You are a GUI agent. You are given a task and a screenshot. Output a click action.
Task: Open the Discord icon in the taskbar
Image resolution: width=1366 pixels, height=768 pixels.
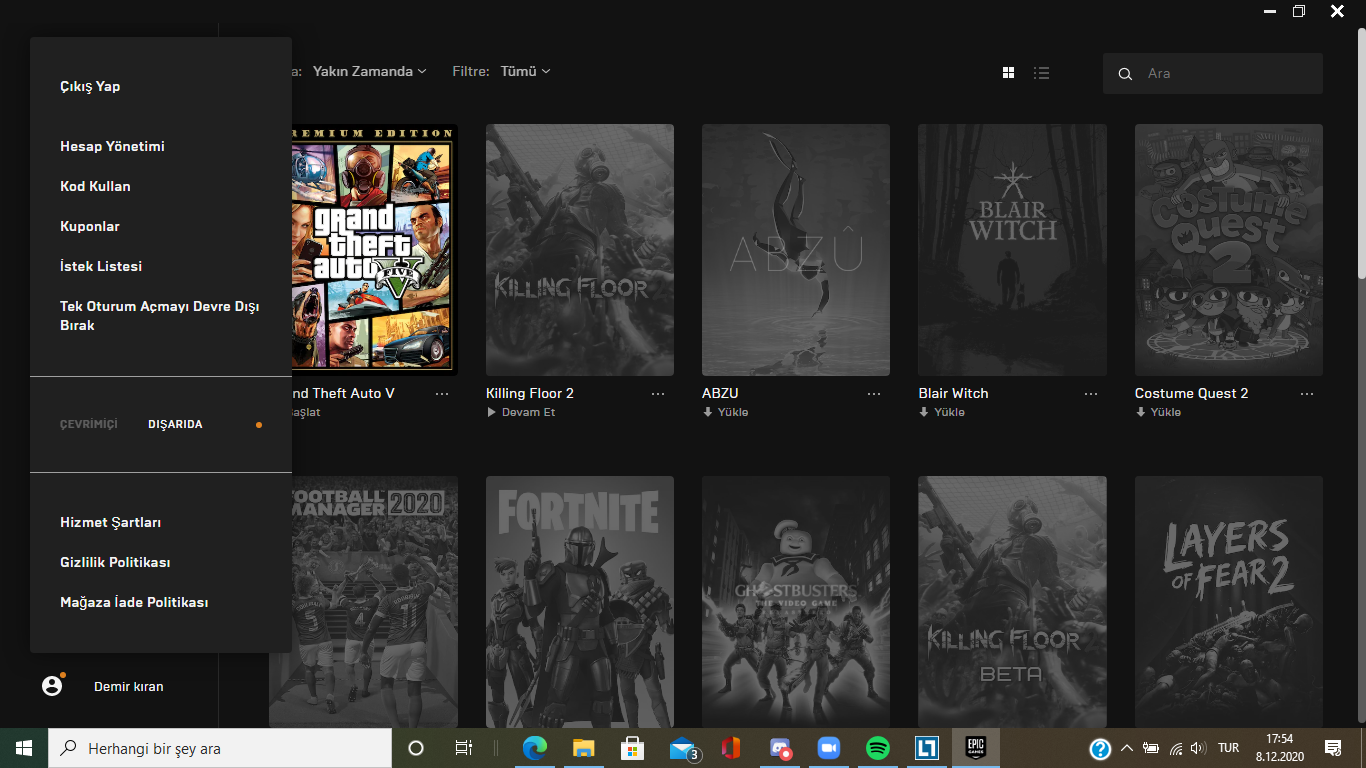(x=780, y=748)
